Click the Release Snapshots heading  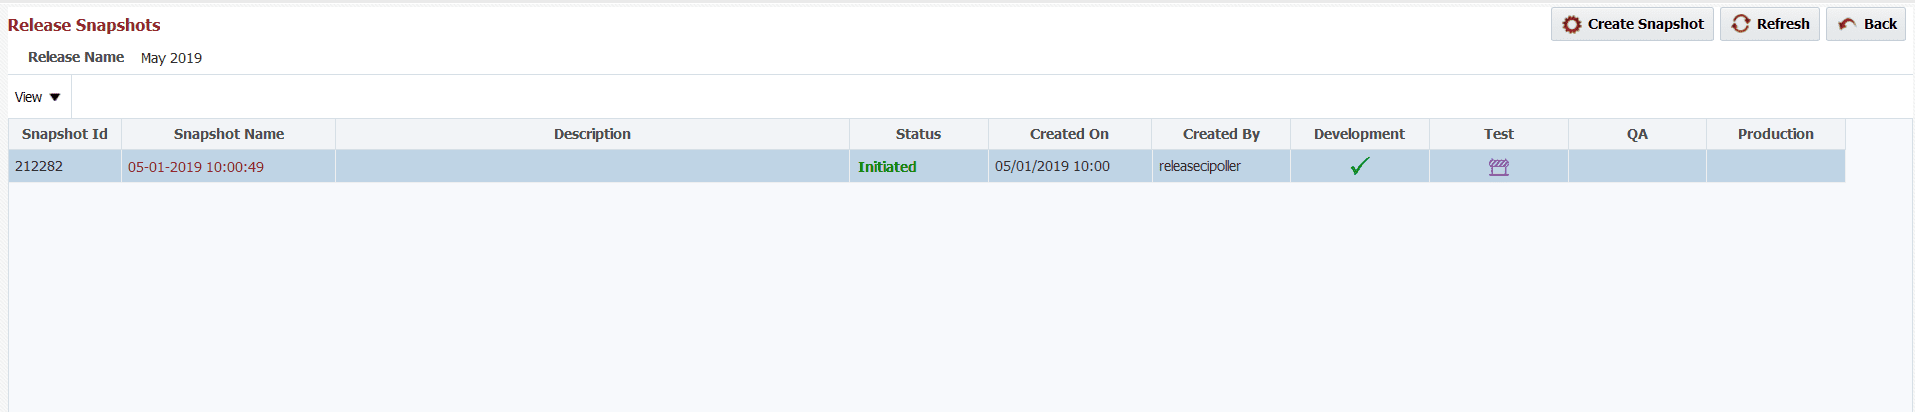click(84, 25)
